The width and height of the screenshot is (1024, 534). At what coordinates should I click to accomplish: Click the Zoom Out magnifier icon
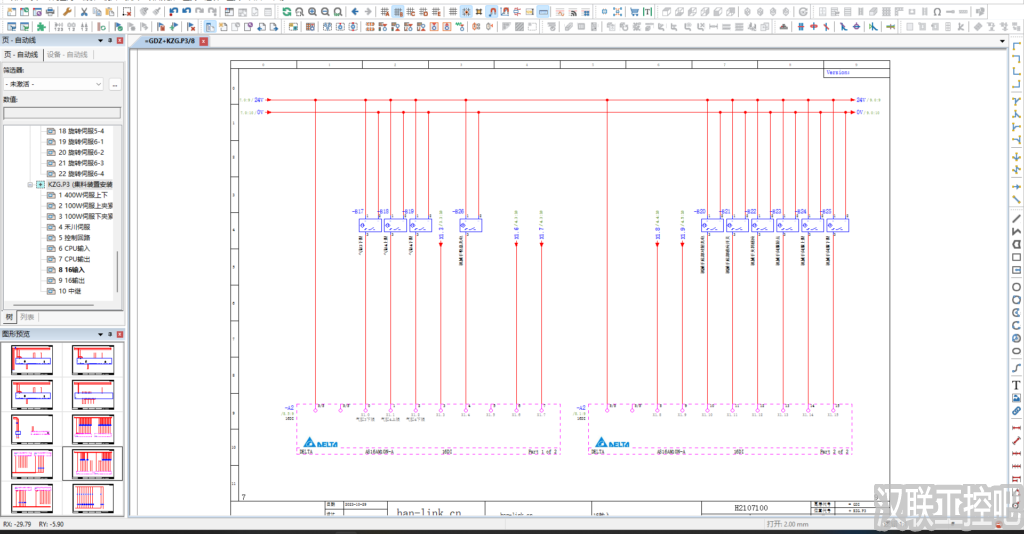[x=325, y=12]
